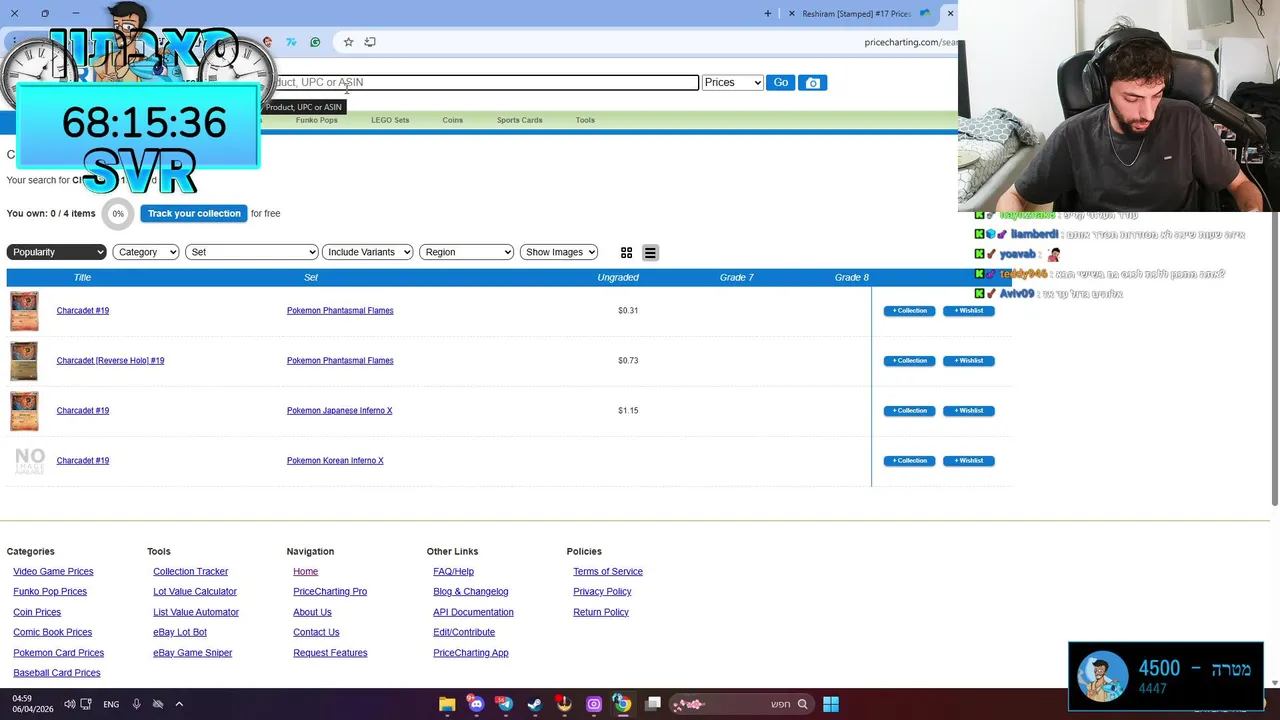Open the Funko Pops nav menu
Image resolution: width=1280 pixels, height=720 pixels.
point(316,120)
